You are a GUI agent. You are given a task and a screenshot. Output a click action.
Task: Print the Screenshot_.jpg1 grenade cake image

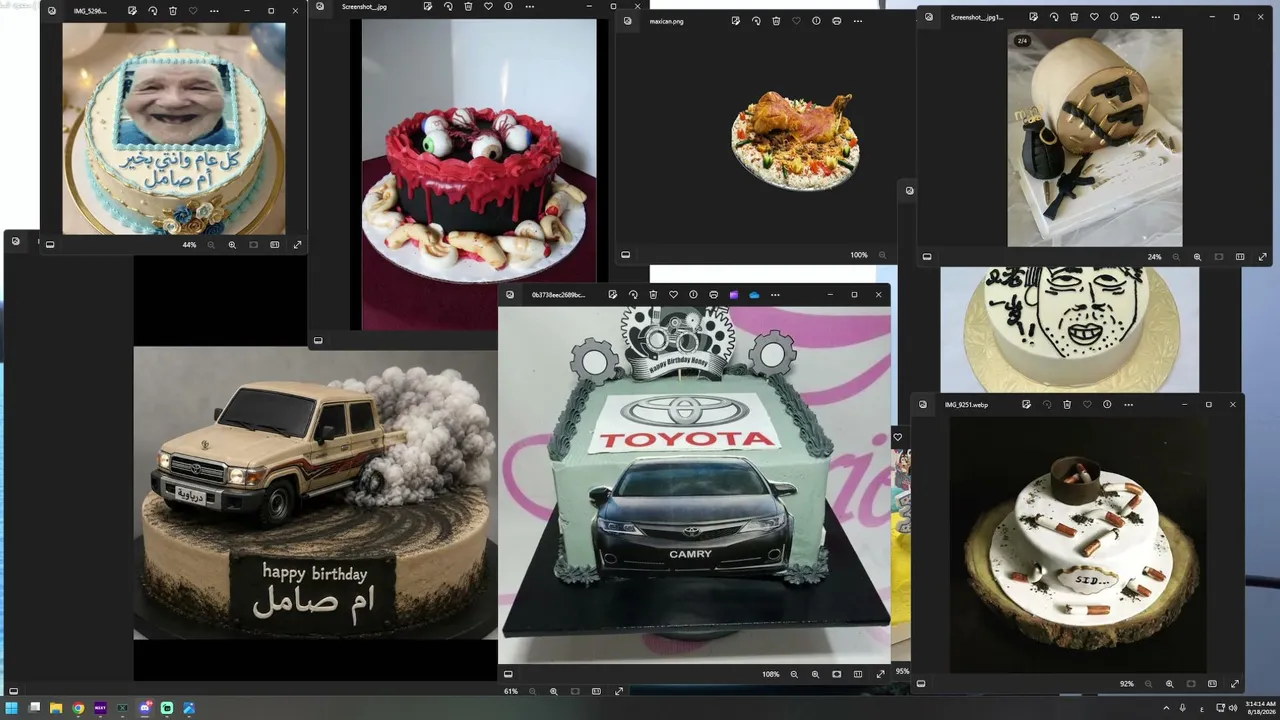pyautogui.click(x=1134, y=17)
